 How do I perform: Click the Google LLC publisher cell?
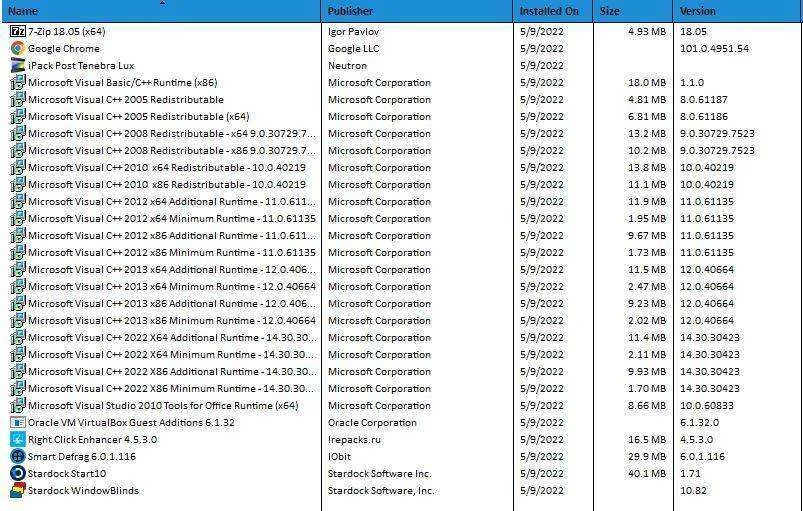click(353, 49)
